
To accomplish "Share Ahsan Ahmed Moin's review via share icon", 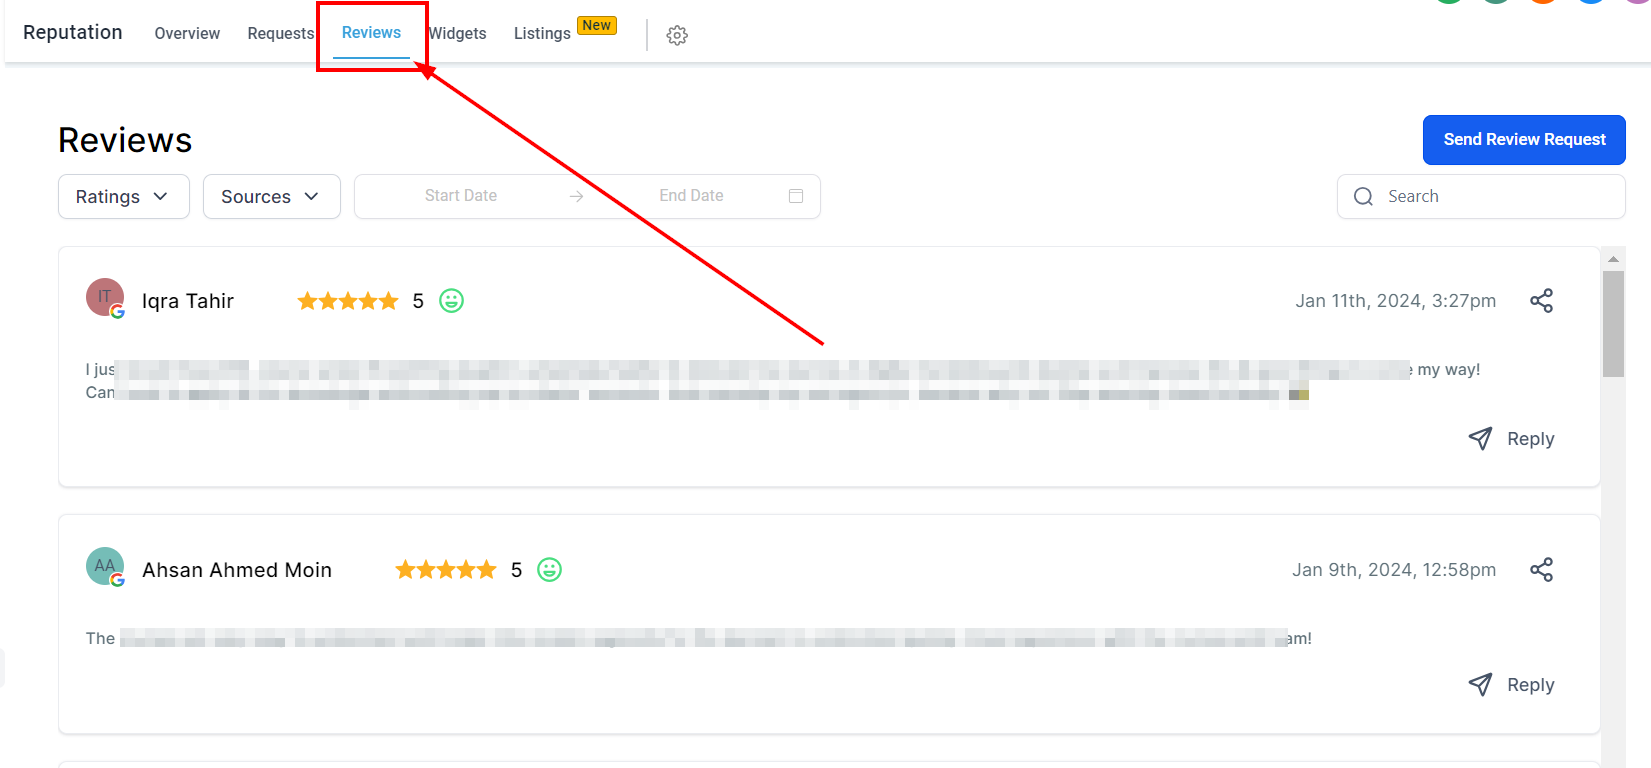I will click(x=1541, y=570).
